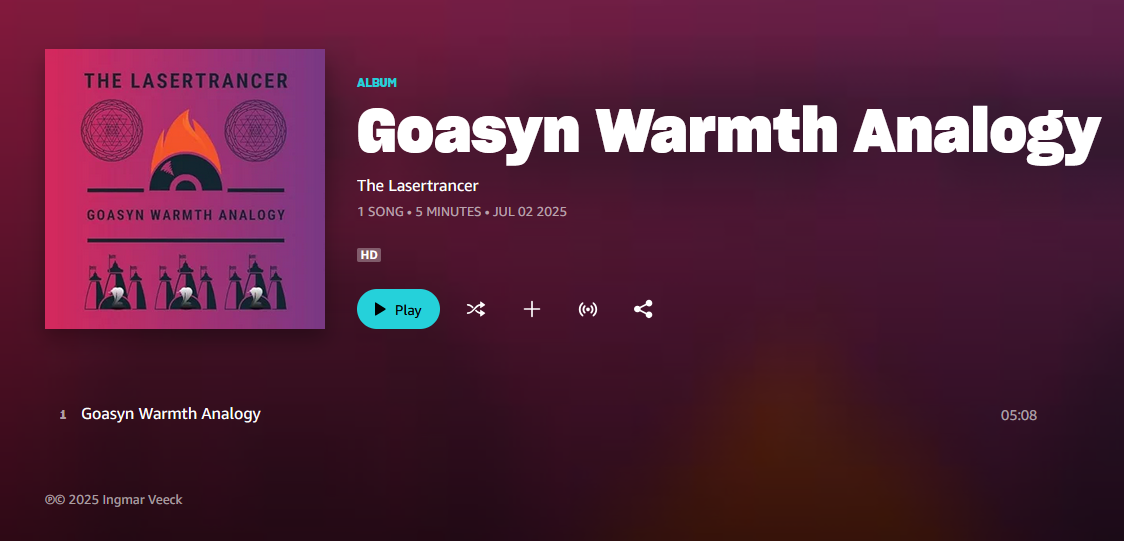Click the right mandala on the cover

255,130
